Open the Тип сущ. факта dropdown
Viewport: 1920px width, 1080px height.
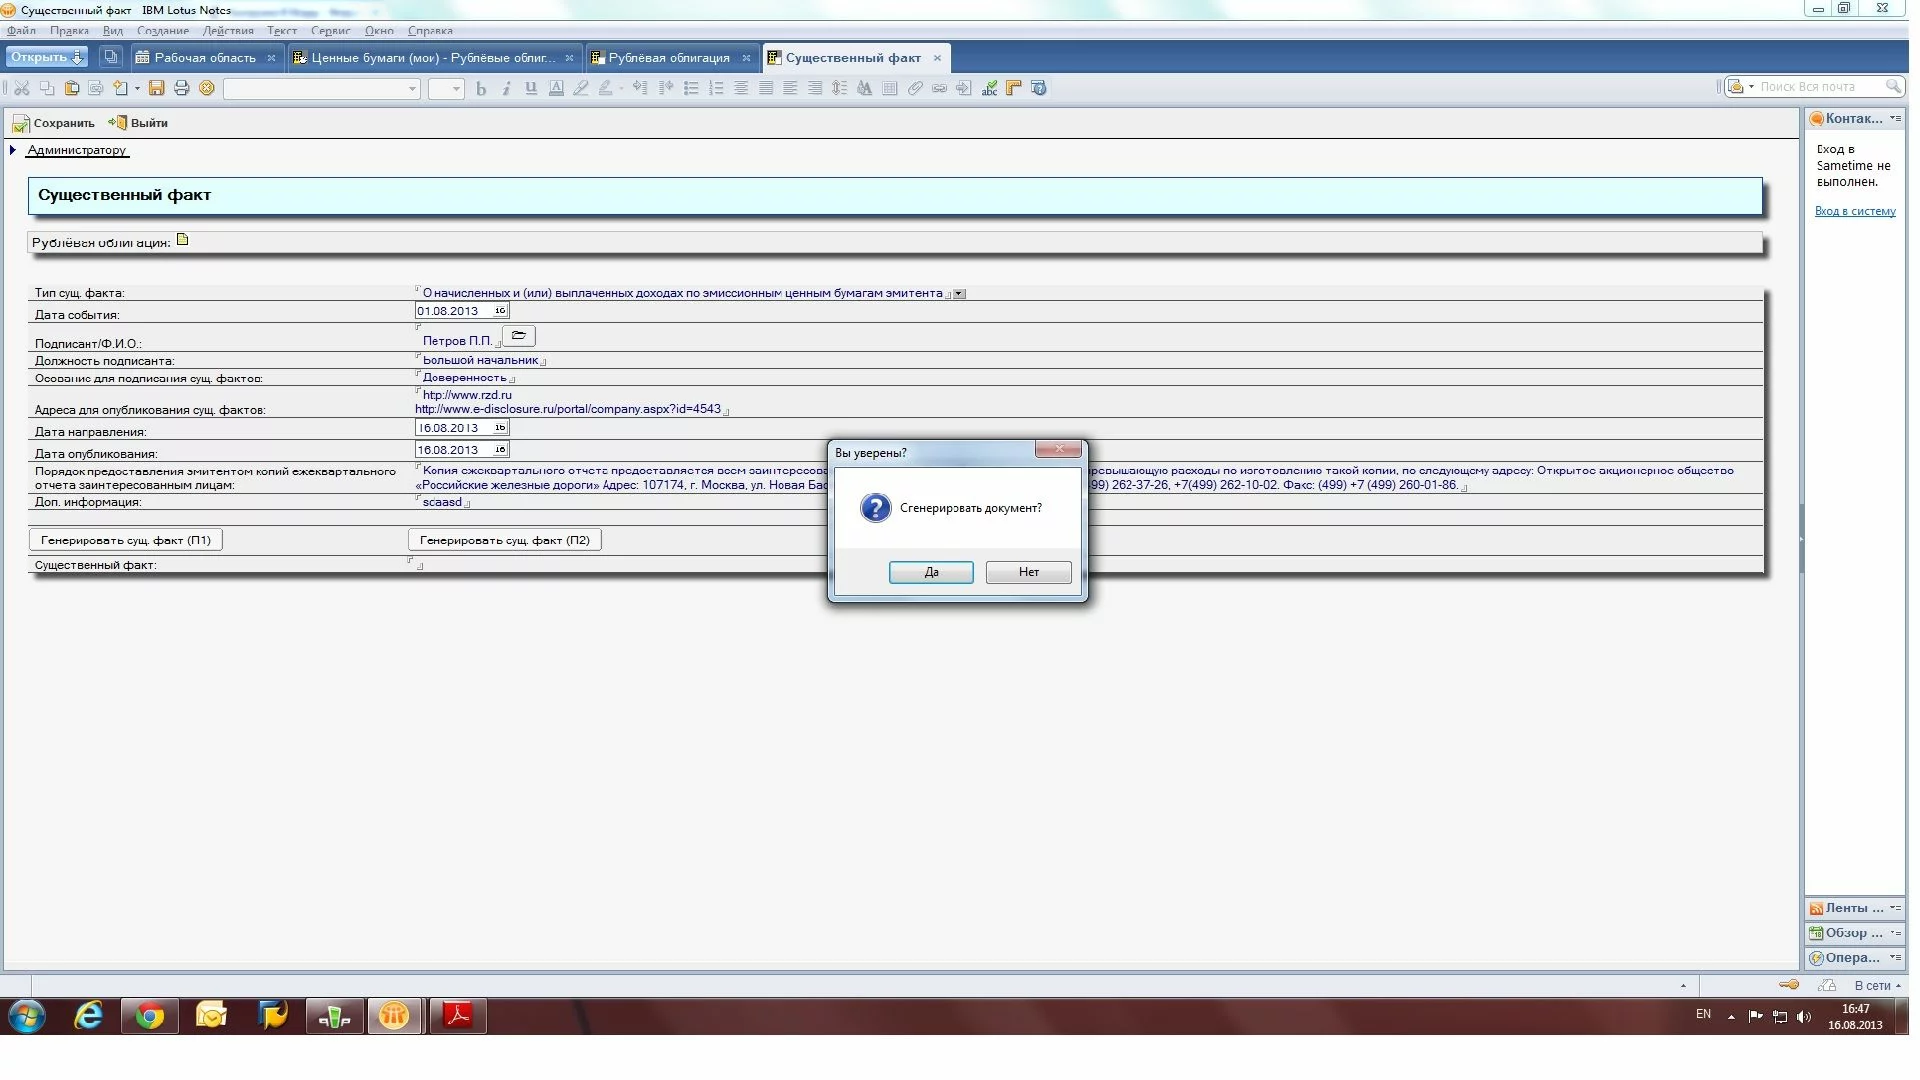tap(959, 294)
